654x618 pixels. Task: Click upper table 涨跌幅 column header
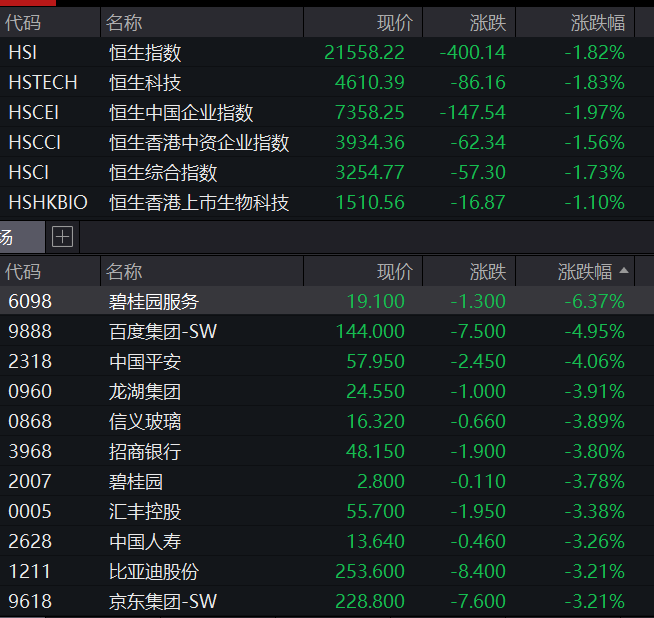tap(598, 22)
